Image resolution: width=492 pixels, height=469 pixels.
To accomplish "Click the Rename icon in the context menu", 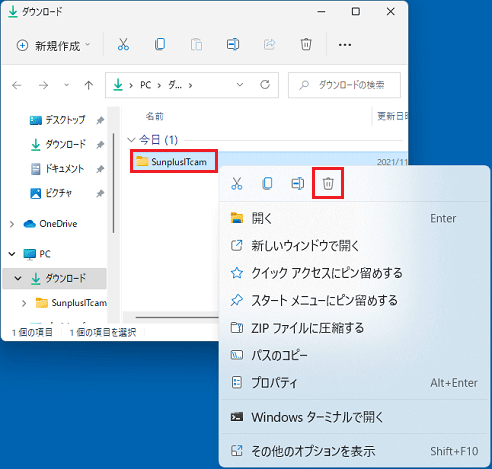I will pyautogui.click(x=297, y=183).
